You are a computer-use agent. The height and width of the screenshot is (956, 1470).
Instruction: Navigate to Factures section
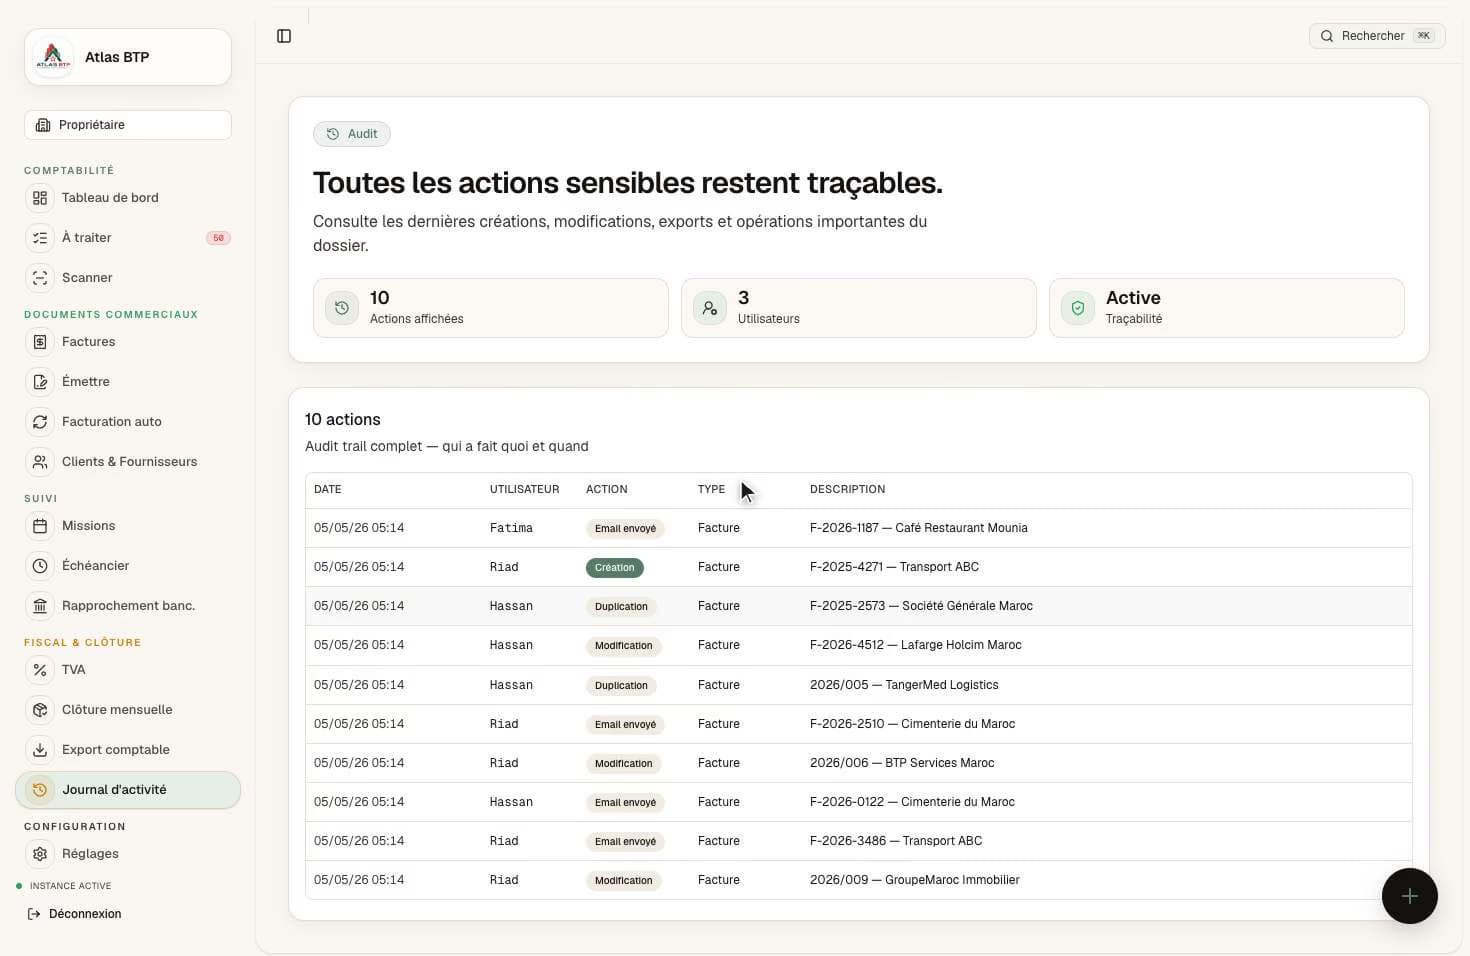[128, 342]
